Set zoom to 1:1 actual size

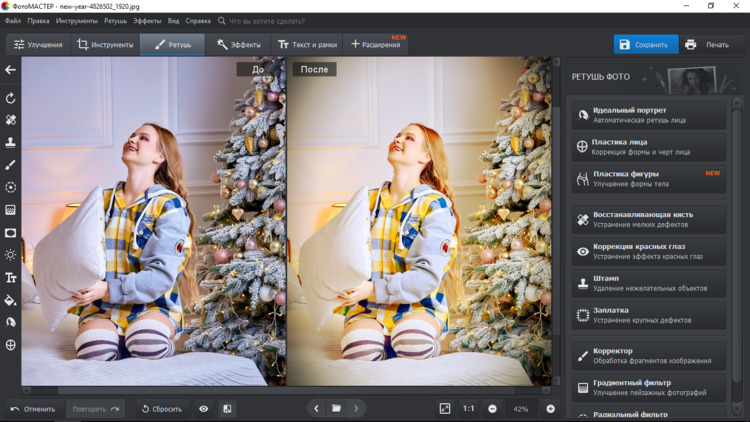pyautogui.click(x=468, y=408)
